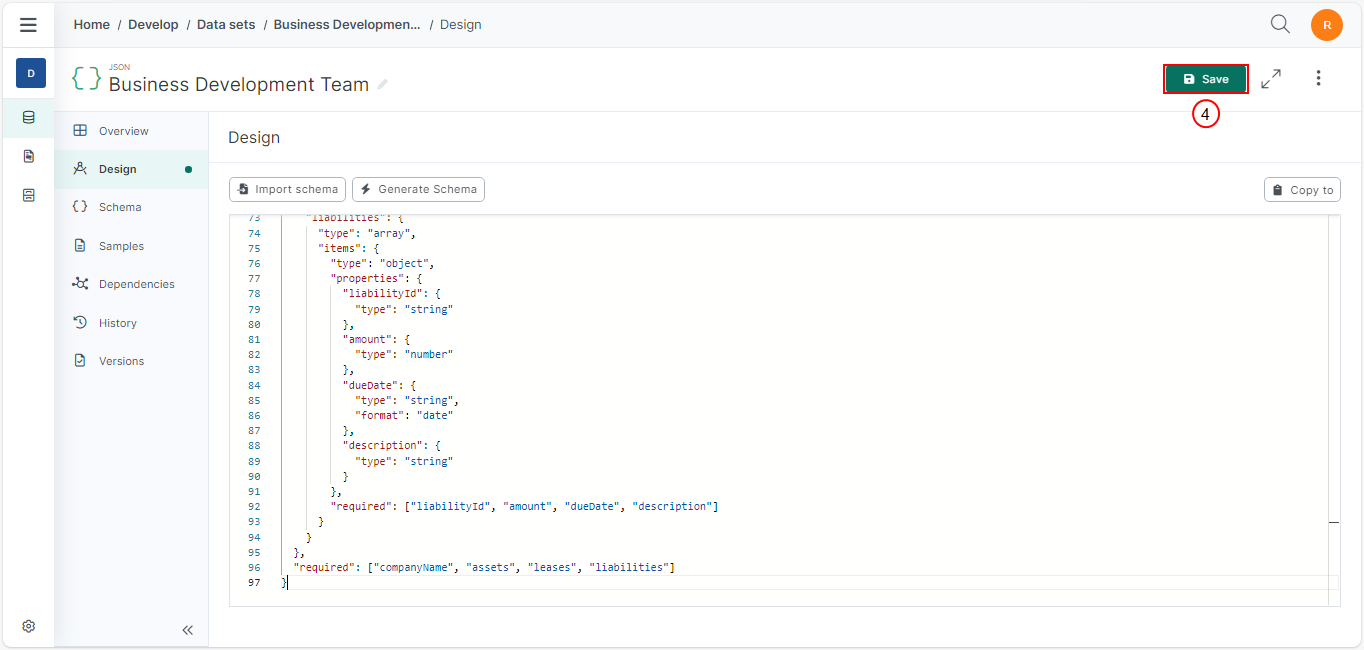The width and height of the screenshot is (1364, 650).
Task: Edit the title with pencil icon
Action: [383, 85]
